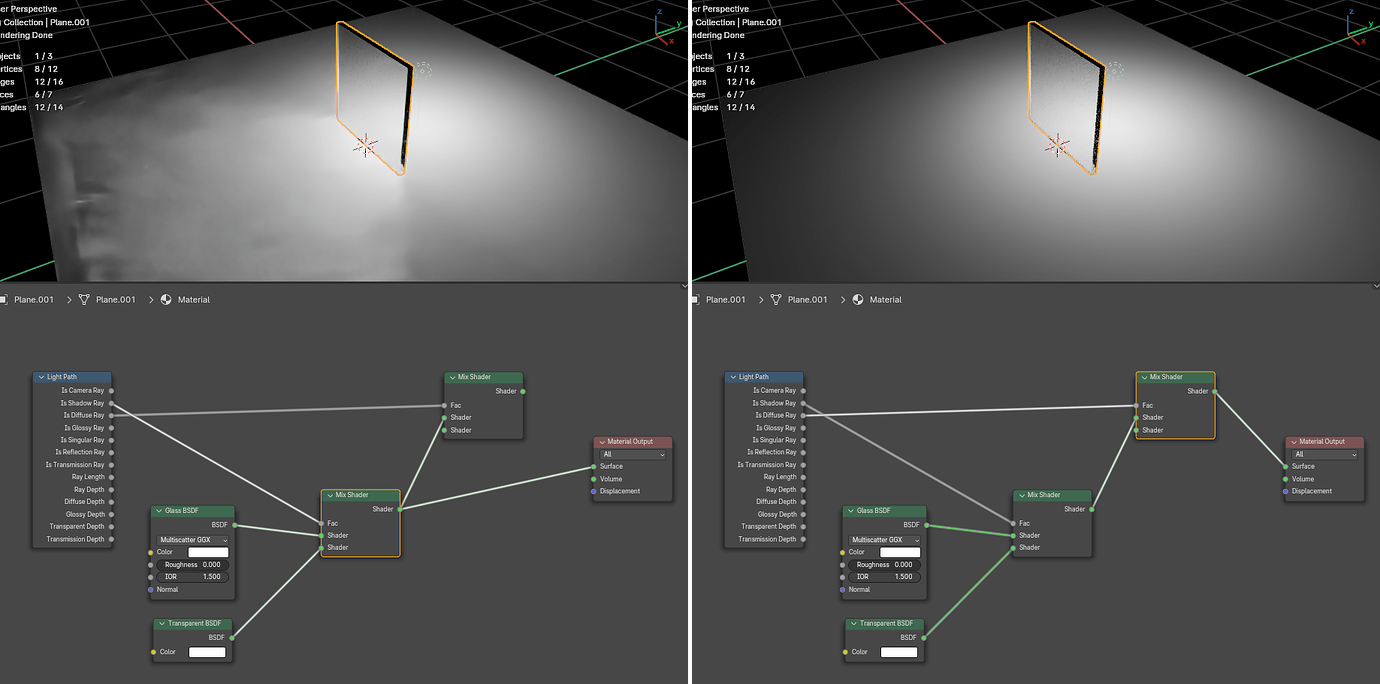Click the Roughness 0.000 field in right editor
This screenshot has width=1380, height=684.
885,565
